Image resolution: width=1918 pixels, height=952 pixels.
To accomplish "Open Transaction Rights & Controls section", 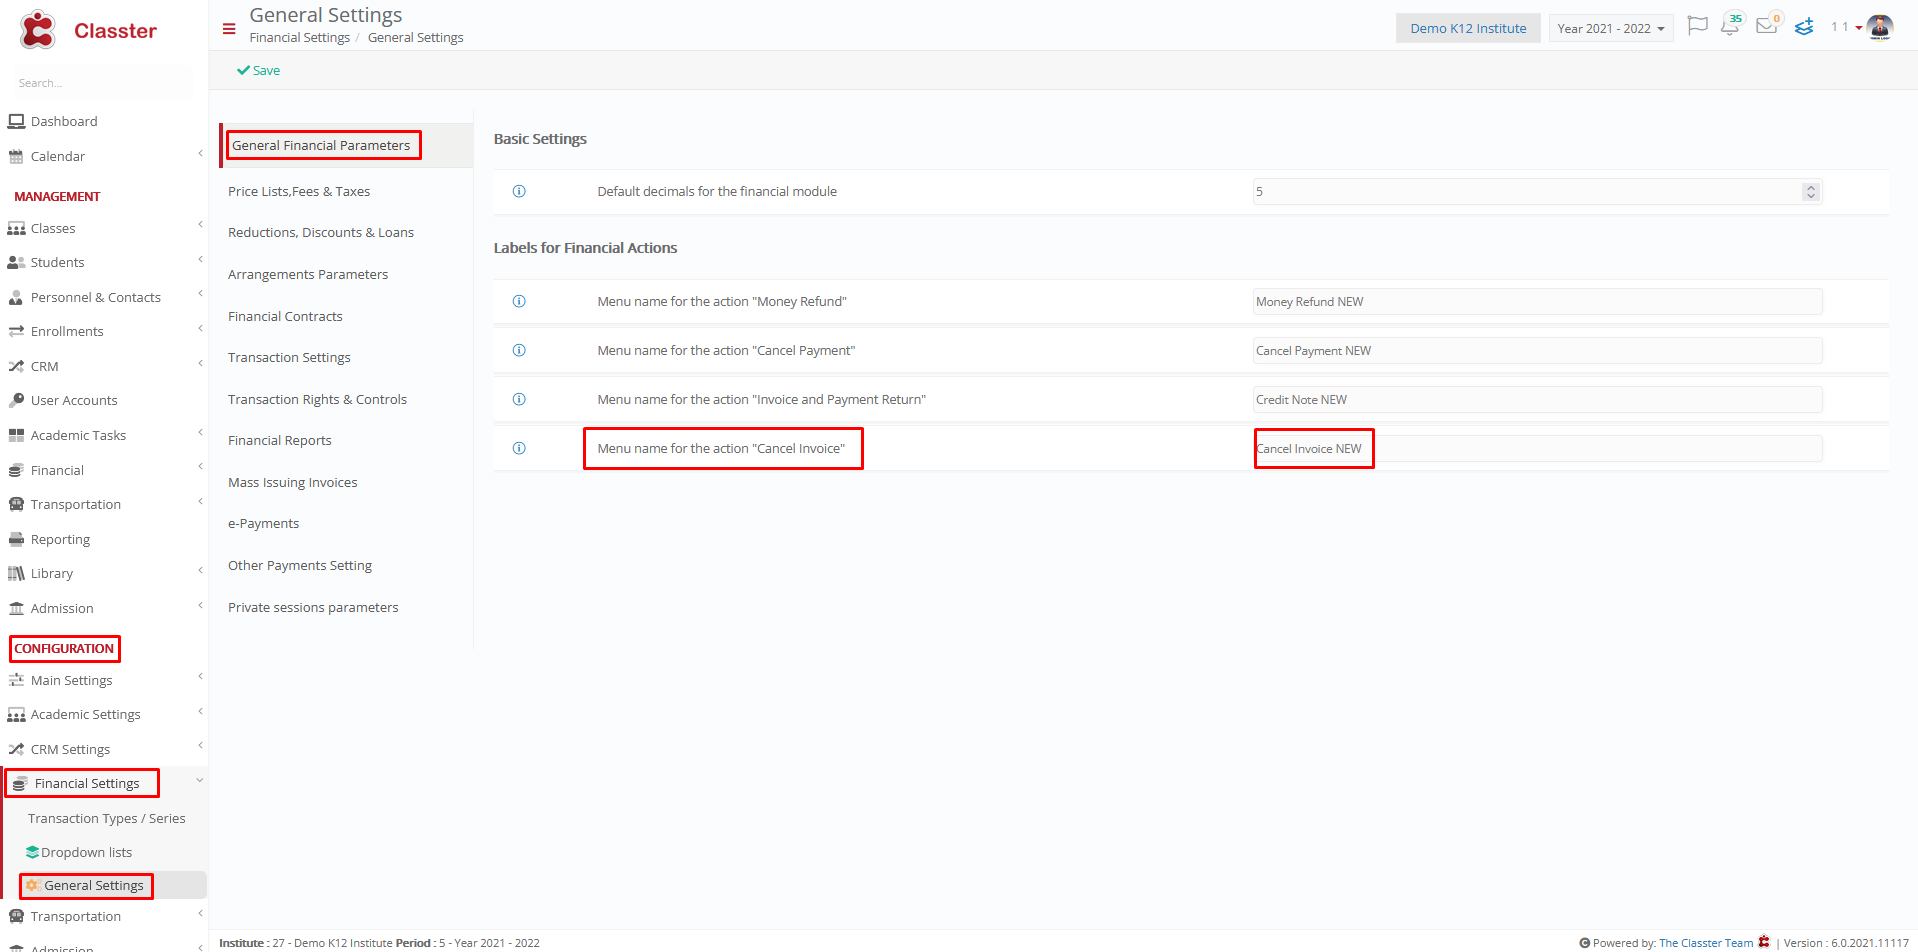I will click(317, 399).
